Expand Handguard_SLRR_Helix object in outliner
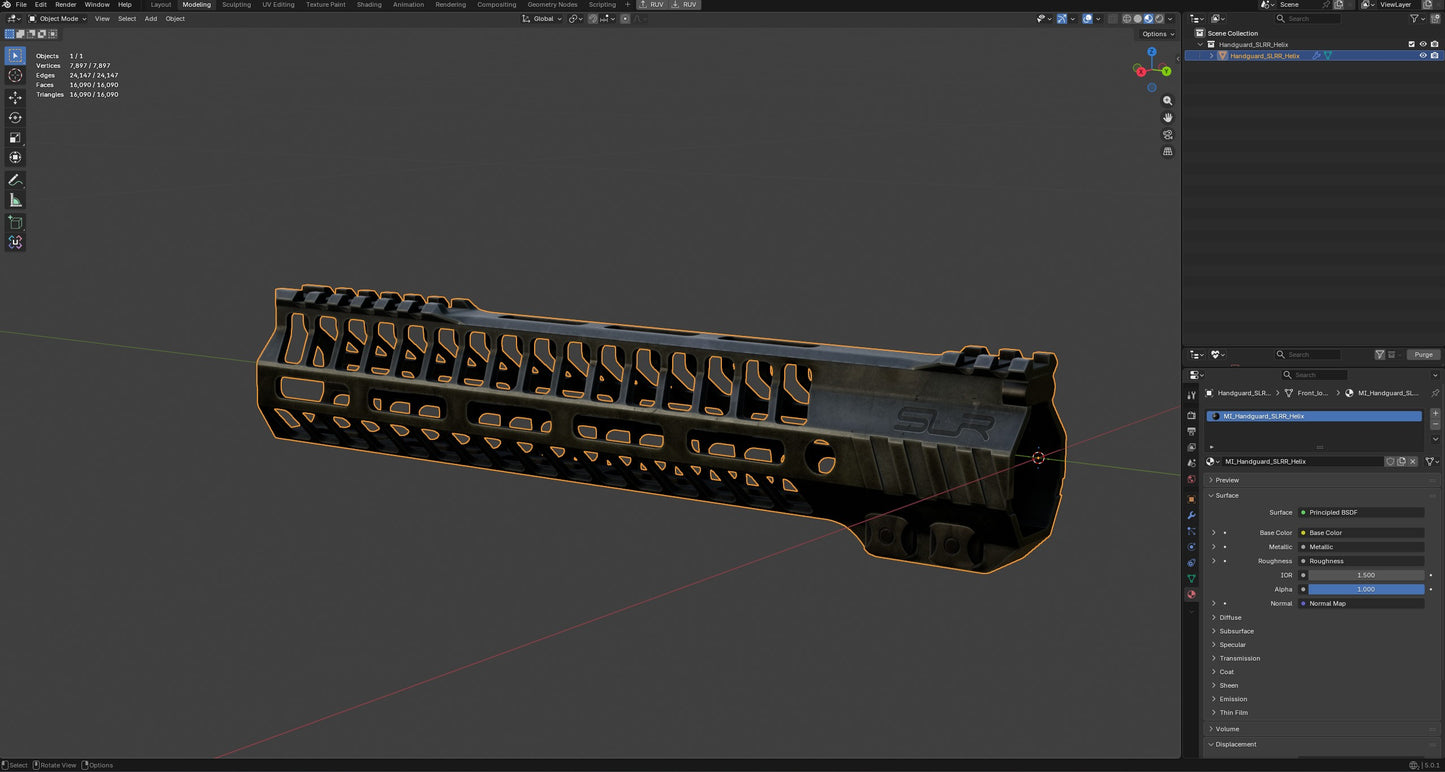This screenshot has height=772, width=1445. point(1211,56)
